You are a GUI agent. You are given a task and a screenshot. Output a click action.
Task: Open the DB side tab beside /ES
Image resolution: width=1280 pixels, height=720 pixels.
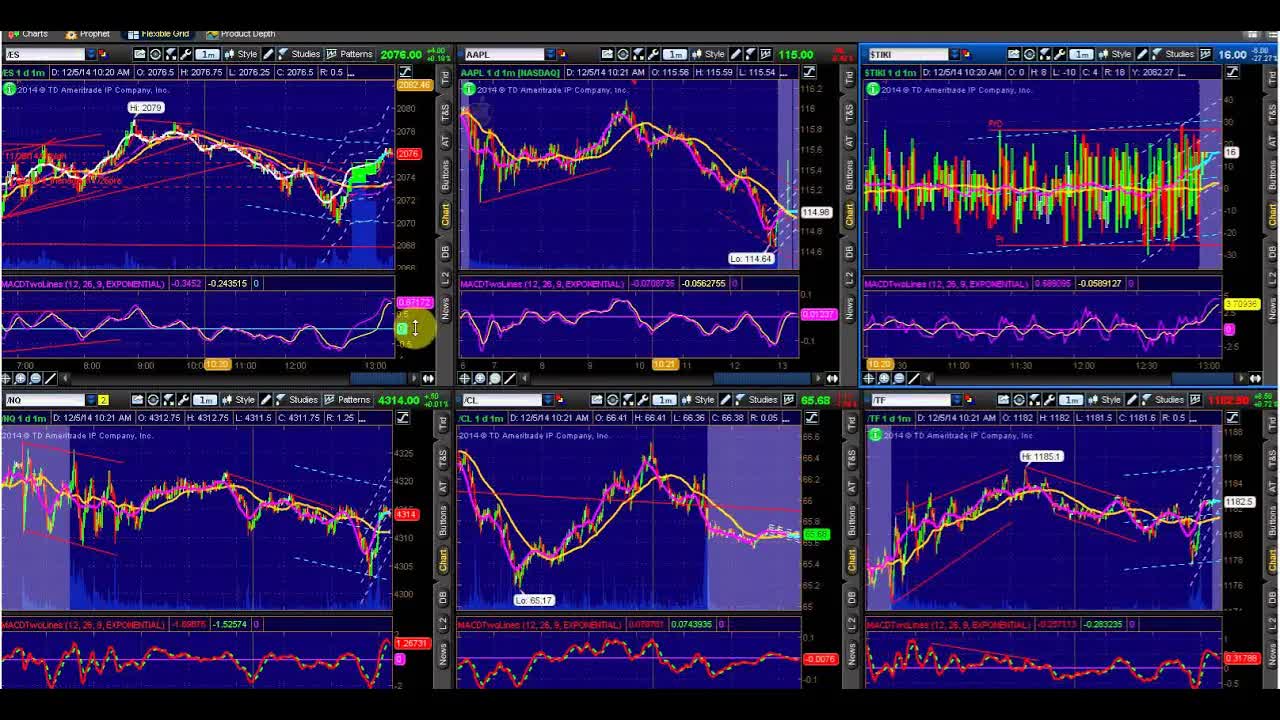click(x=443, y=250)
